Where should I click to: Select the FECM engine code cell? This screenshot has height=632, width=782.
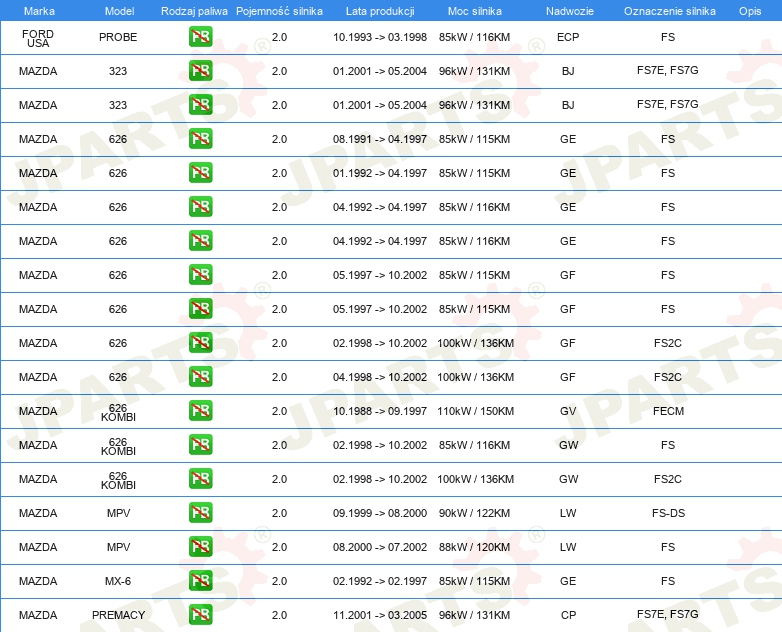coord(668,411)
